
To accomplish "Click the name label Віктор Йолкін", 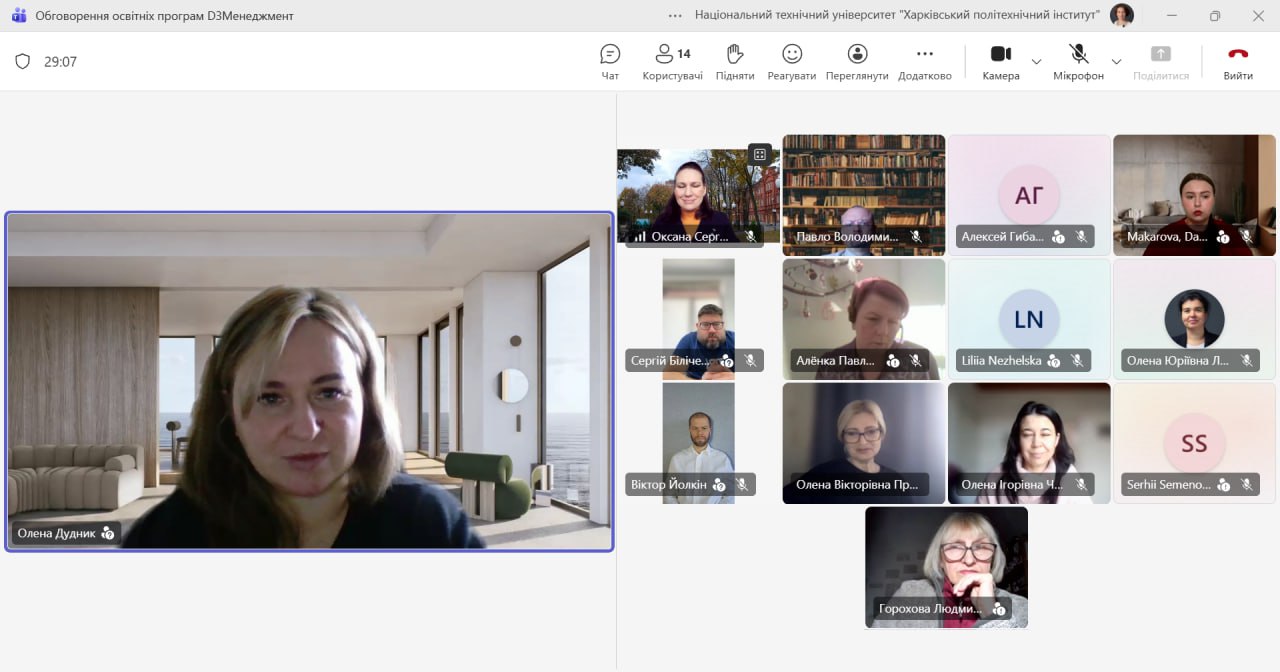I will tap(669, 485).
